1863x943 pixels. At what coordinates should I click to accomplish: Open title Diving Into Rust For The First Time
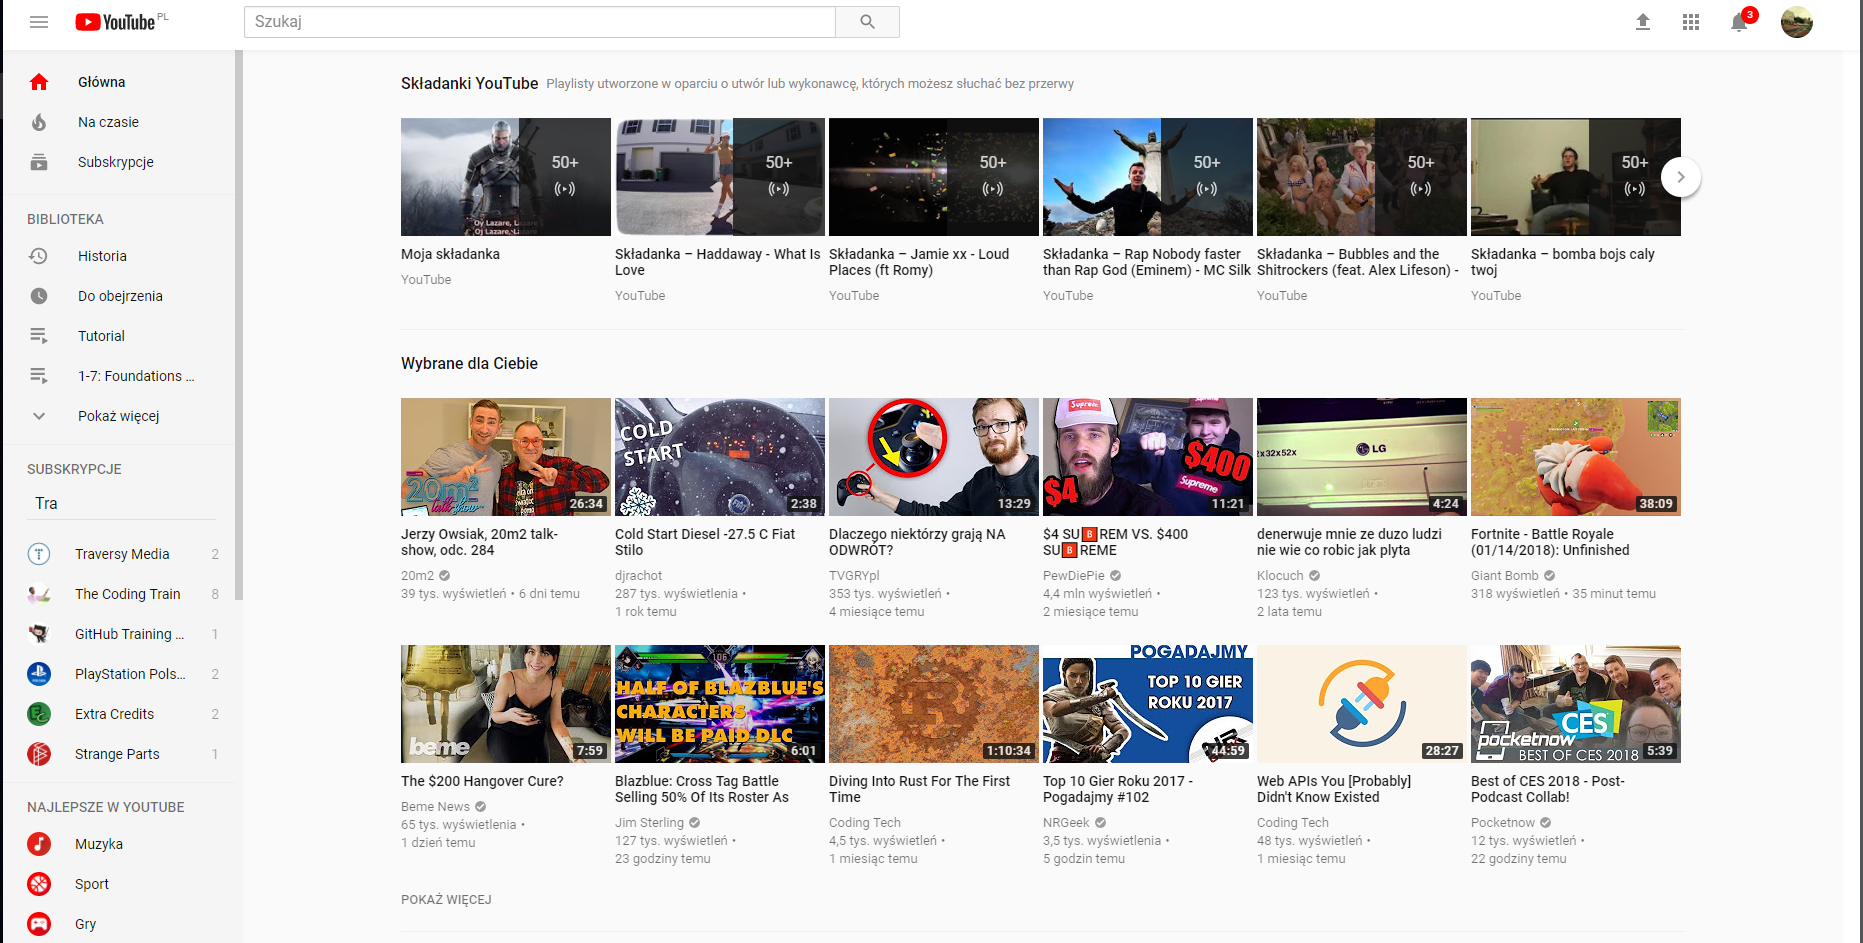(x=920, y=789)
